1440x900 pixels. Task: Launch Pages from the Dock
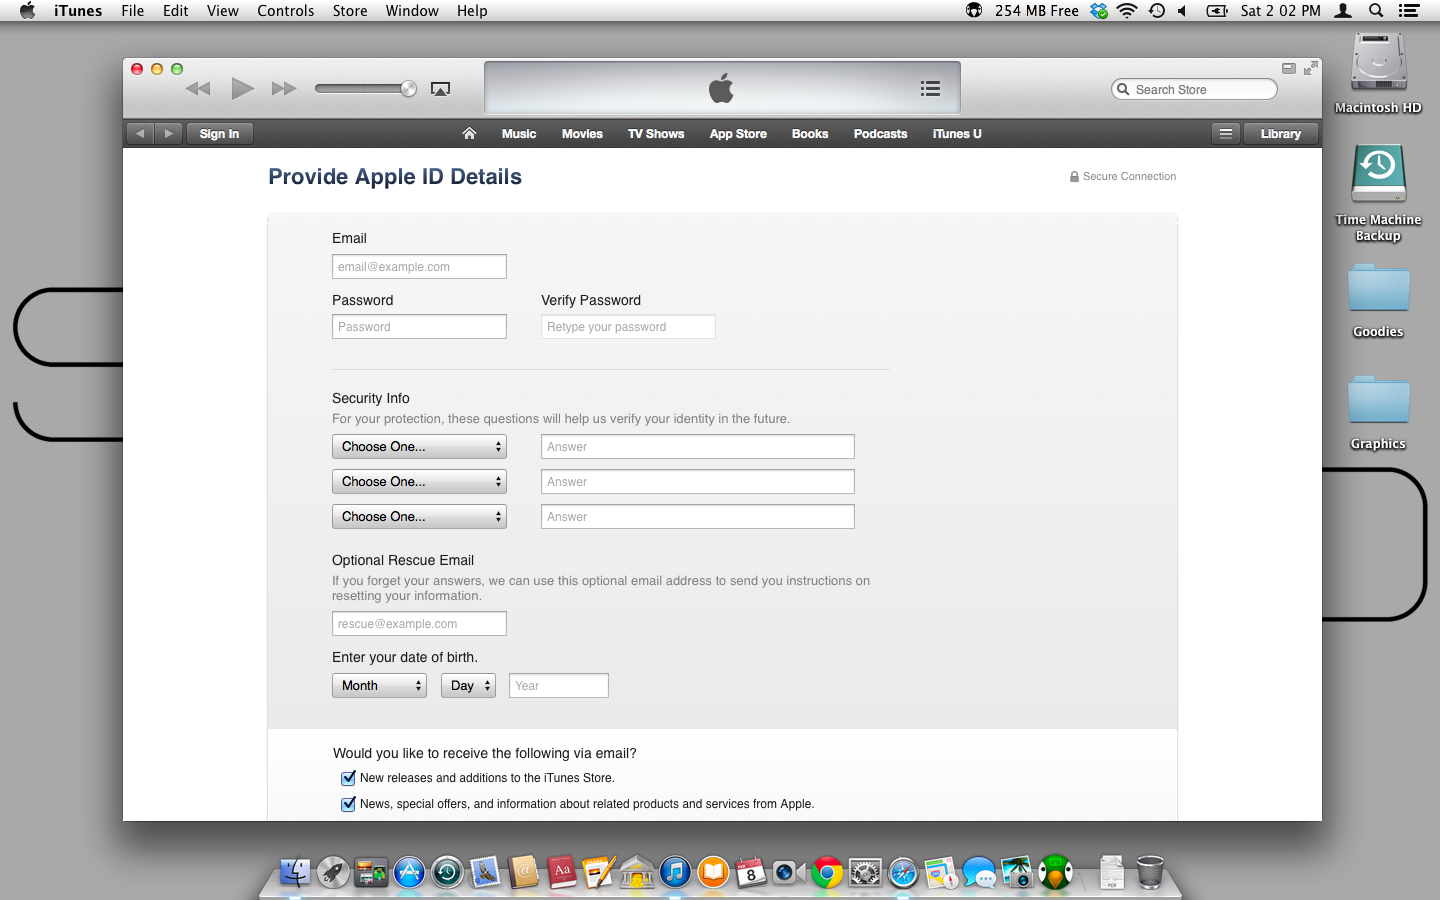[x=599, y=873]
